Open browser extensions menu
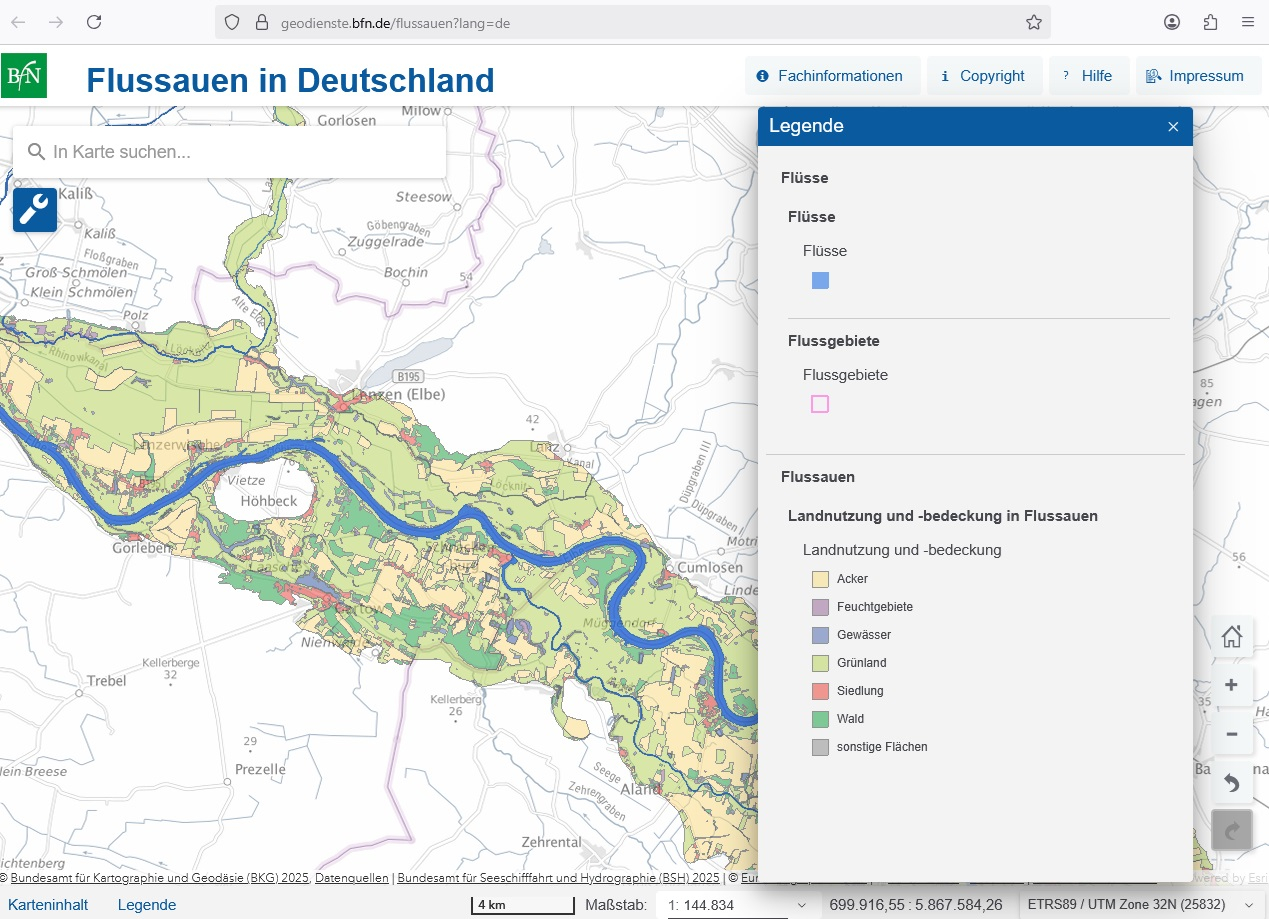This screenshot has height=919, width=1269. 1210,22
